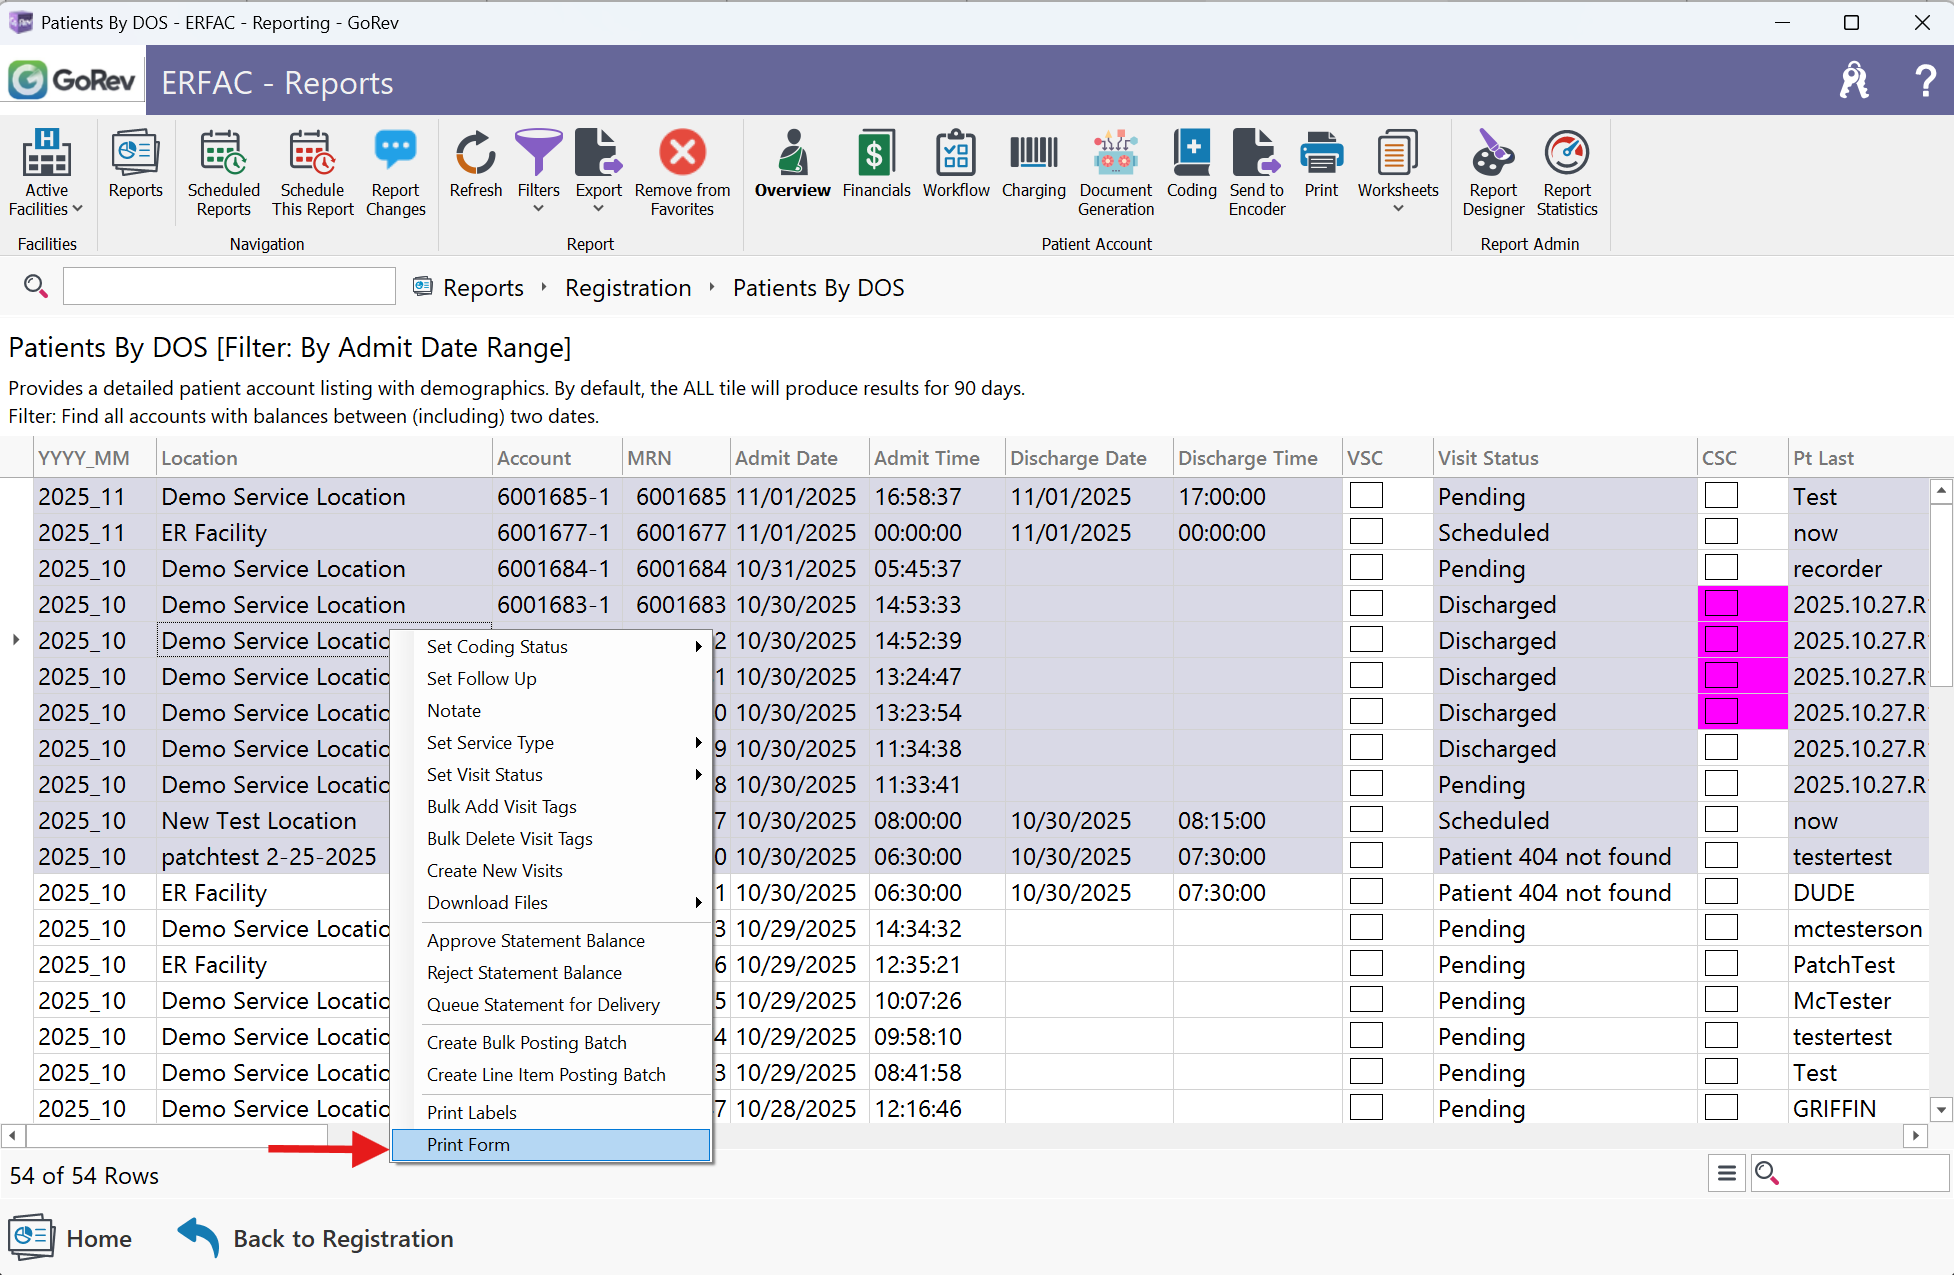Viewport: 1954px width, 1275px height.
Task: Check VSC box in DUDE patient row
Action: coord(1366,892)
